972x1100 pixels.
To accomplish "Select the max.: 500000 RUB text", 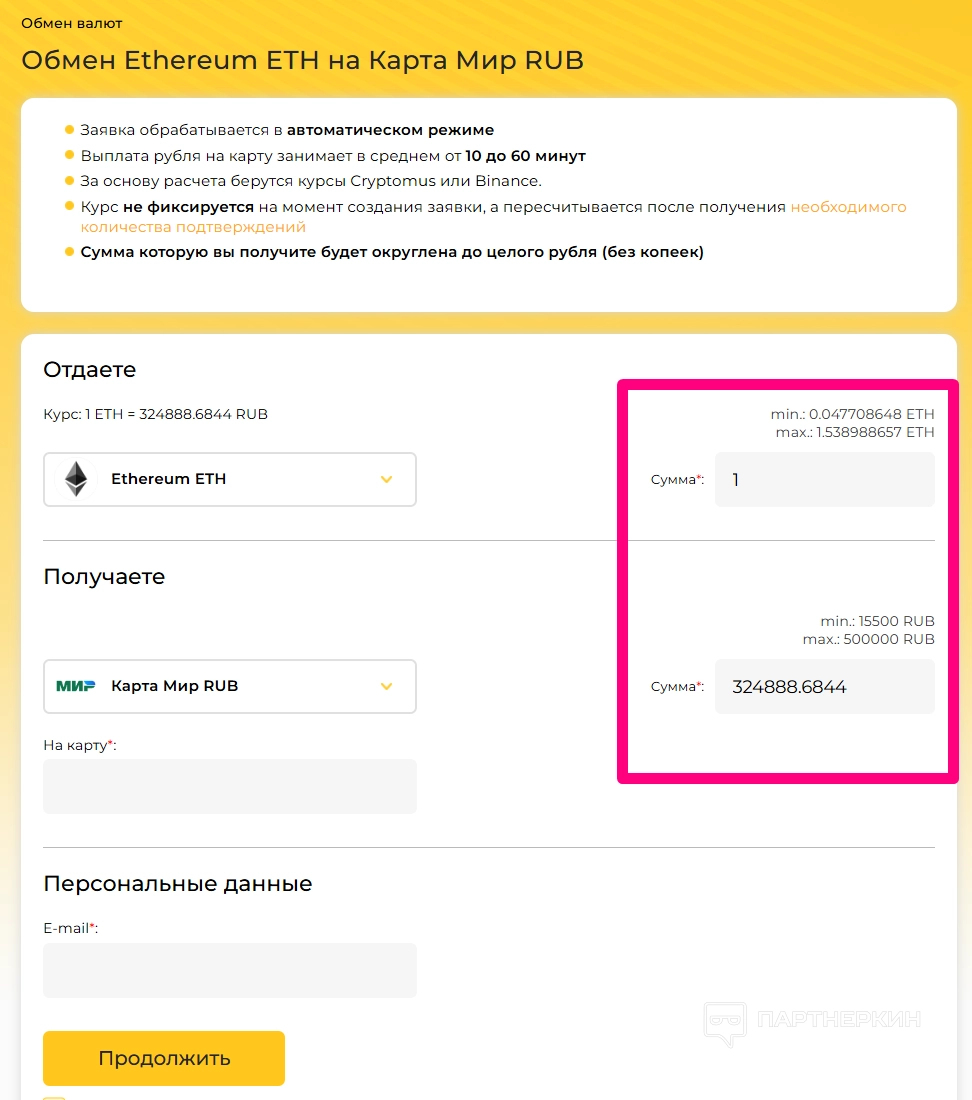I will coord(868,639).
